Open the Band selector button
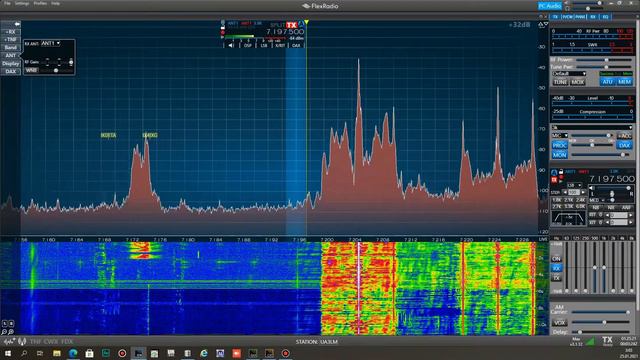640x360 pixels. 10,47
